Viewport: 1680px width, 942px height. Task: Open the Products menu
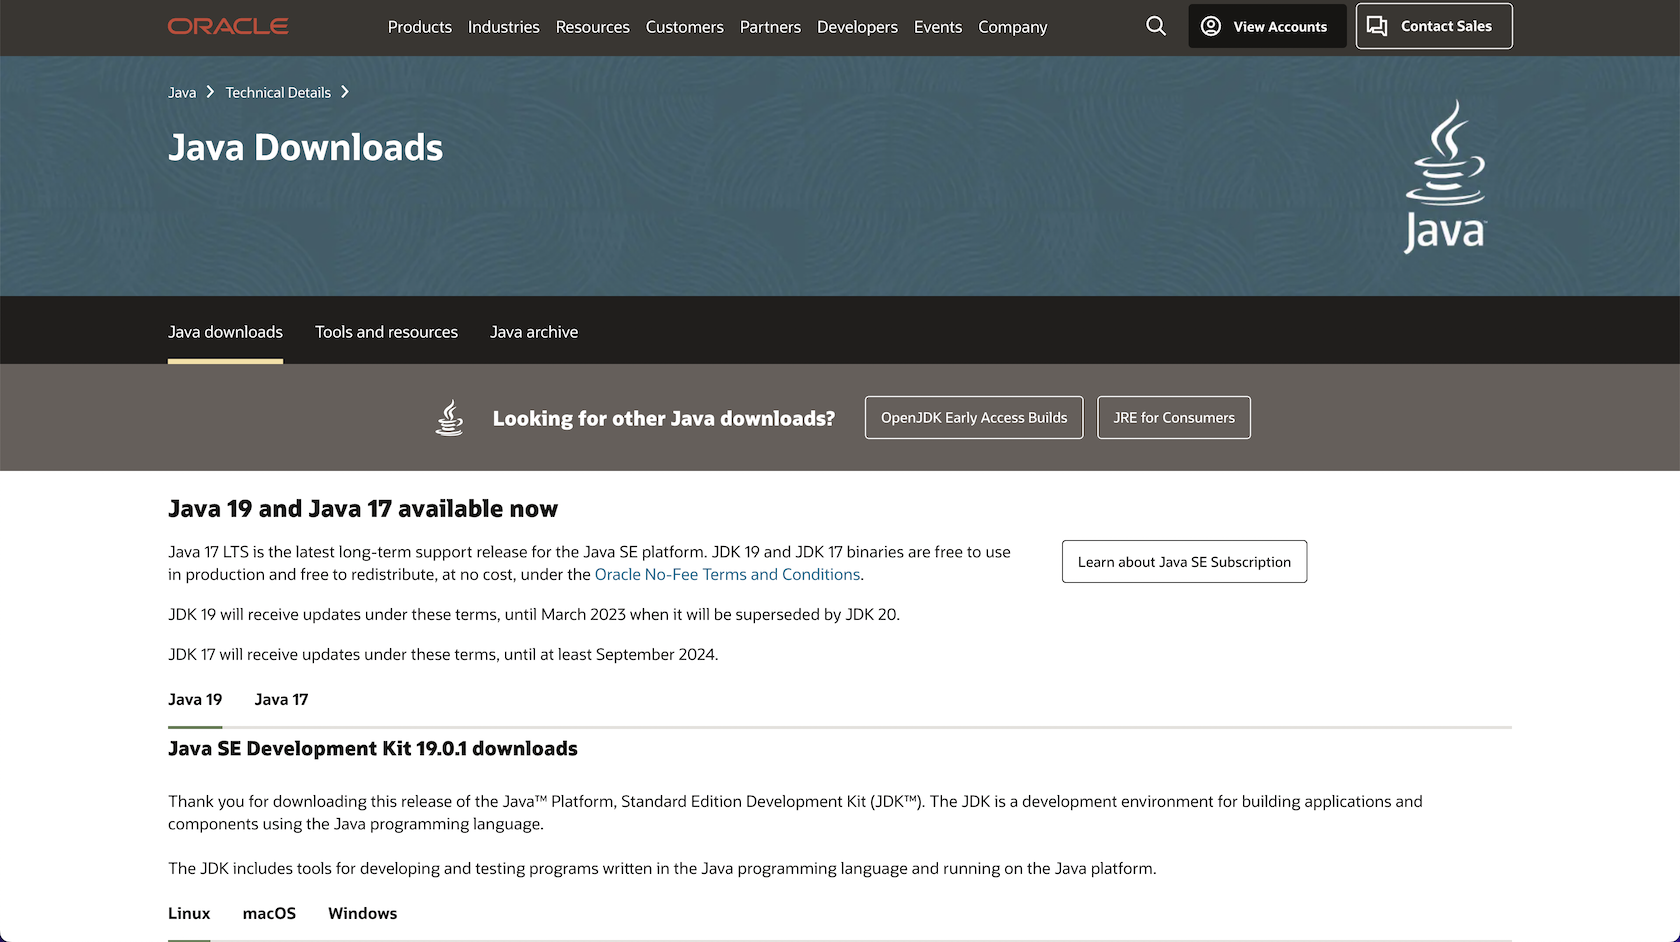tap(419, 27)
